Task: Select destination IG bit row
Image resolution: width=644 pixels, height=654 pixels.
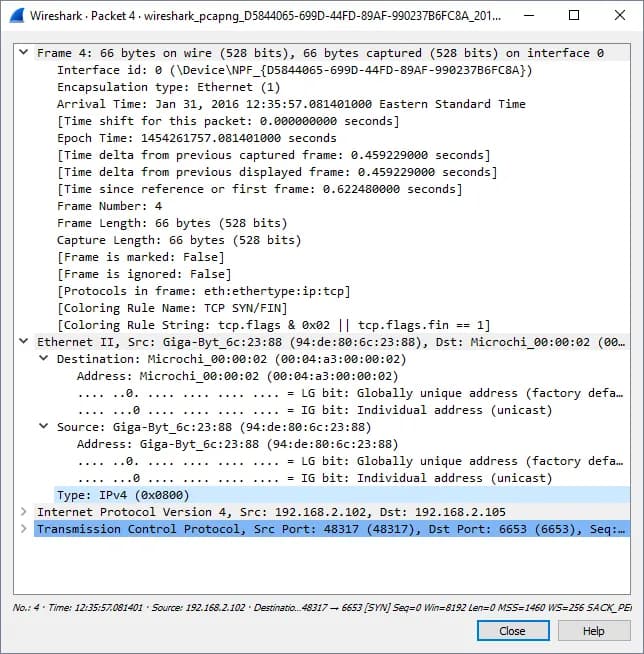Action: click(x=352, y=410)
